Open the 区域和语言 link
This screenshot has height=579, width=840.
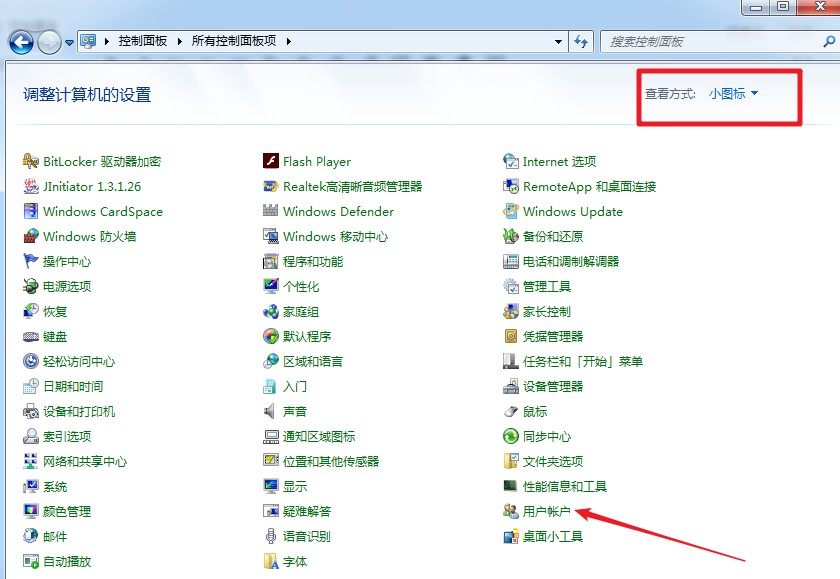pos(313,361)
